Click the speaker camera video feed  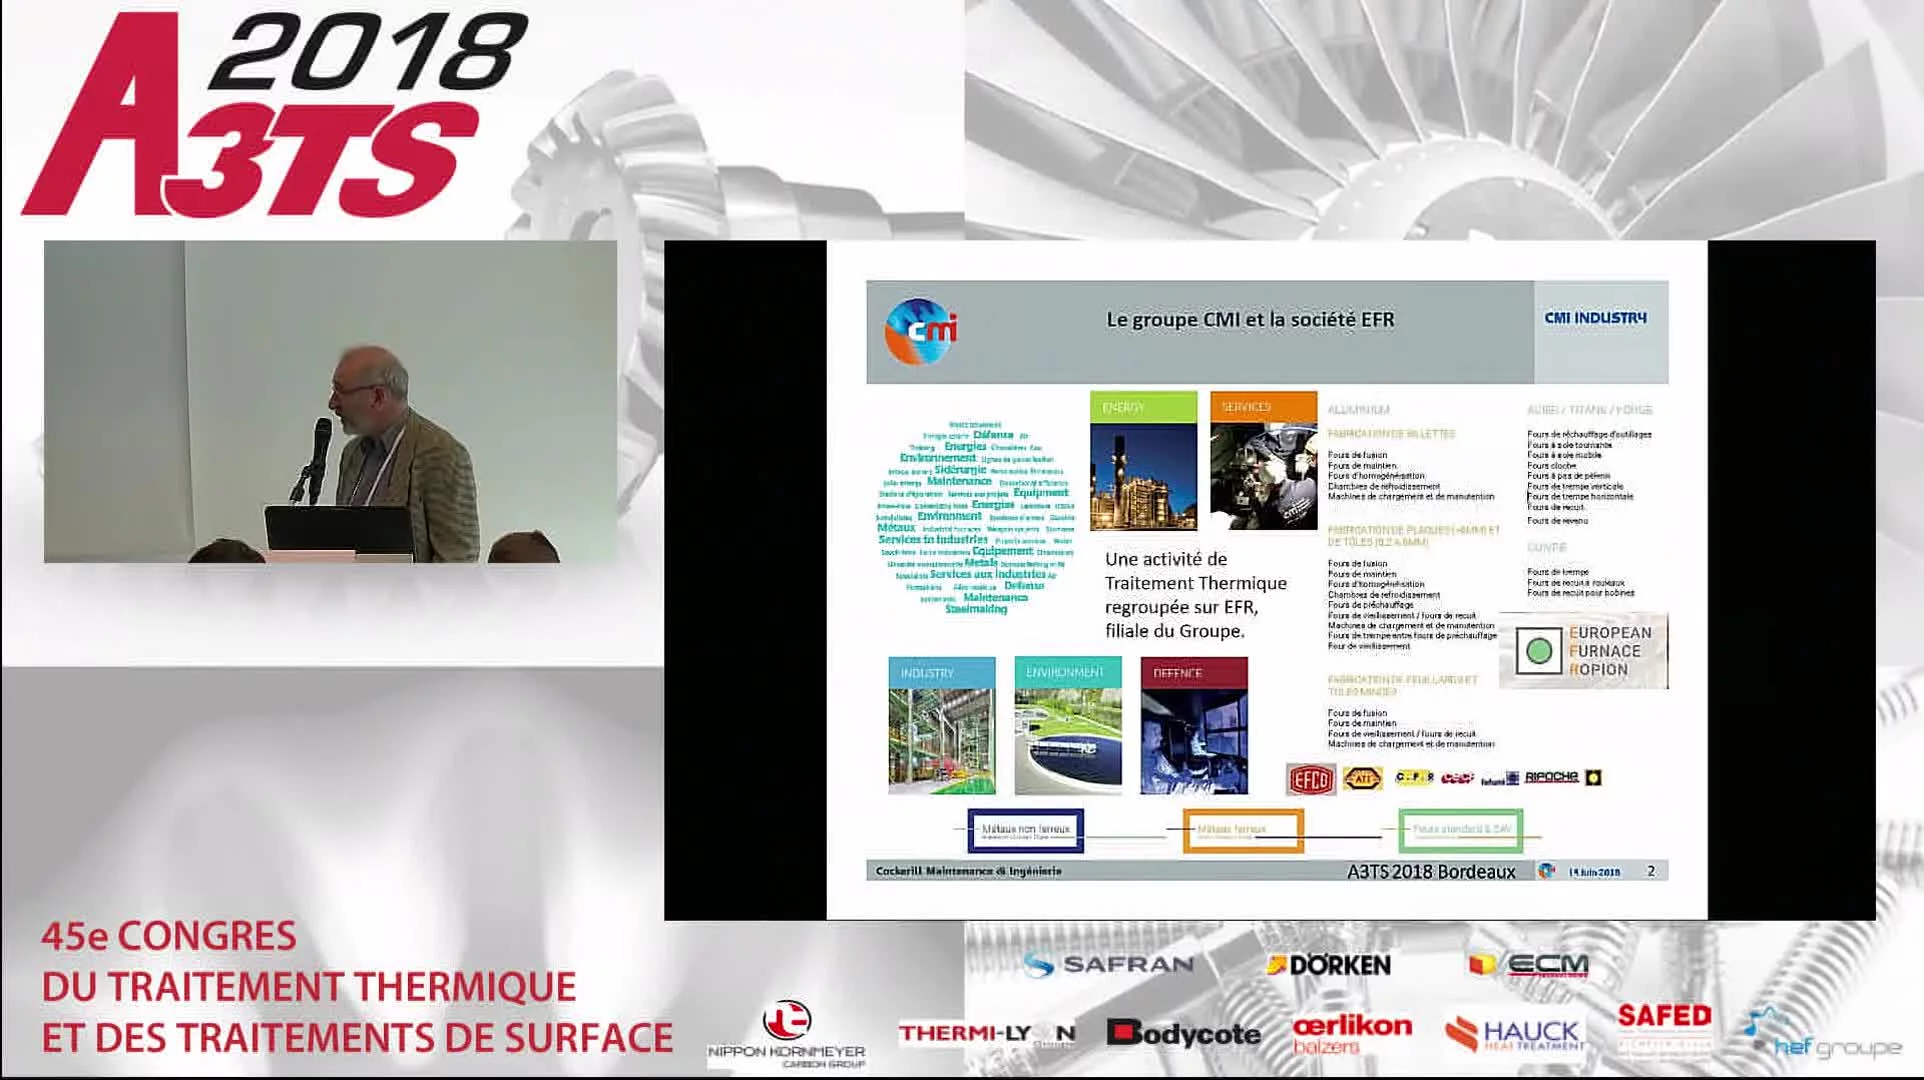click(330, 402)
